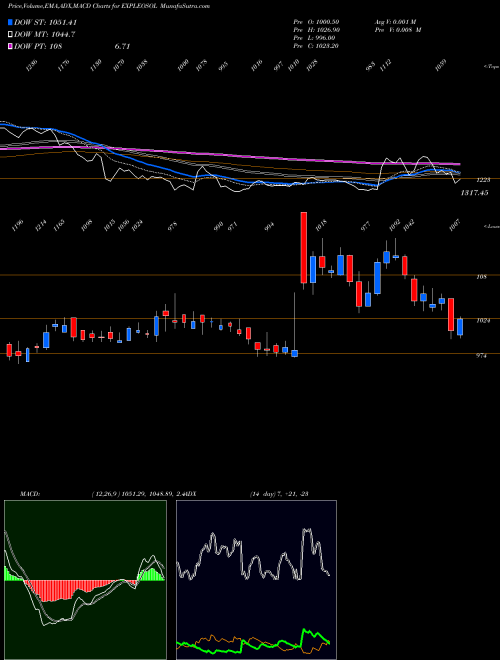
Task: Click the magenta DOW PT legend swatch
Action: click(x=10, y=46)
